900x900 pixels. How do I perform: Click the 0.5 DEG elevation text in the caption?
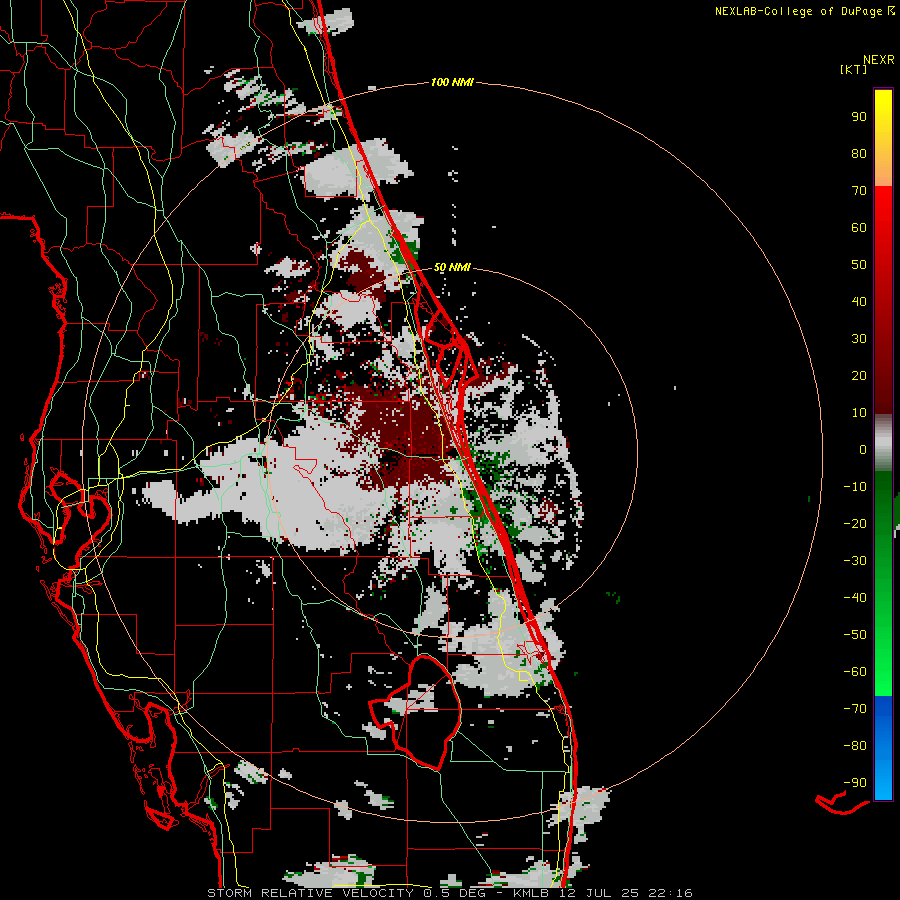453,893
